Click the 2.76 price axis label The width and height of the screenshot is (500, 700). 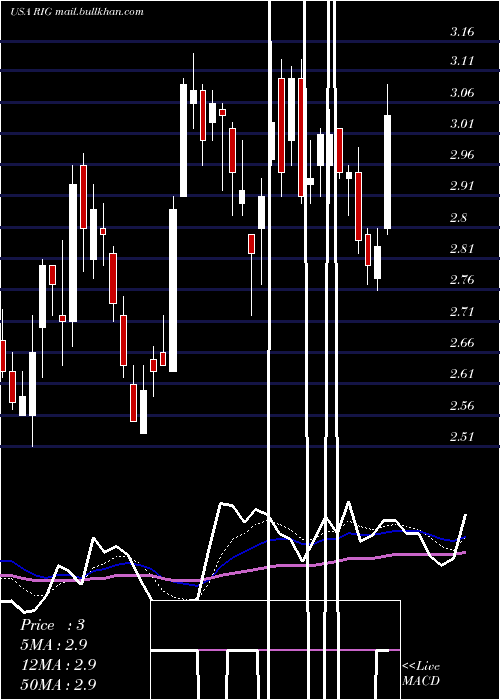point(462,280)
